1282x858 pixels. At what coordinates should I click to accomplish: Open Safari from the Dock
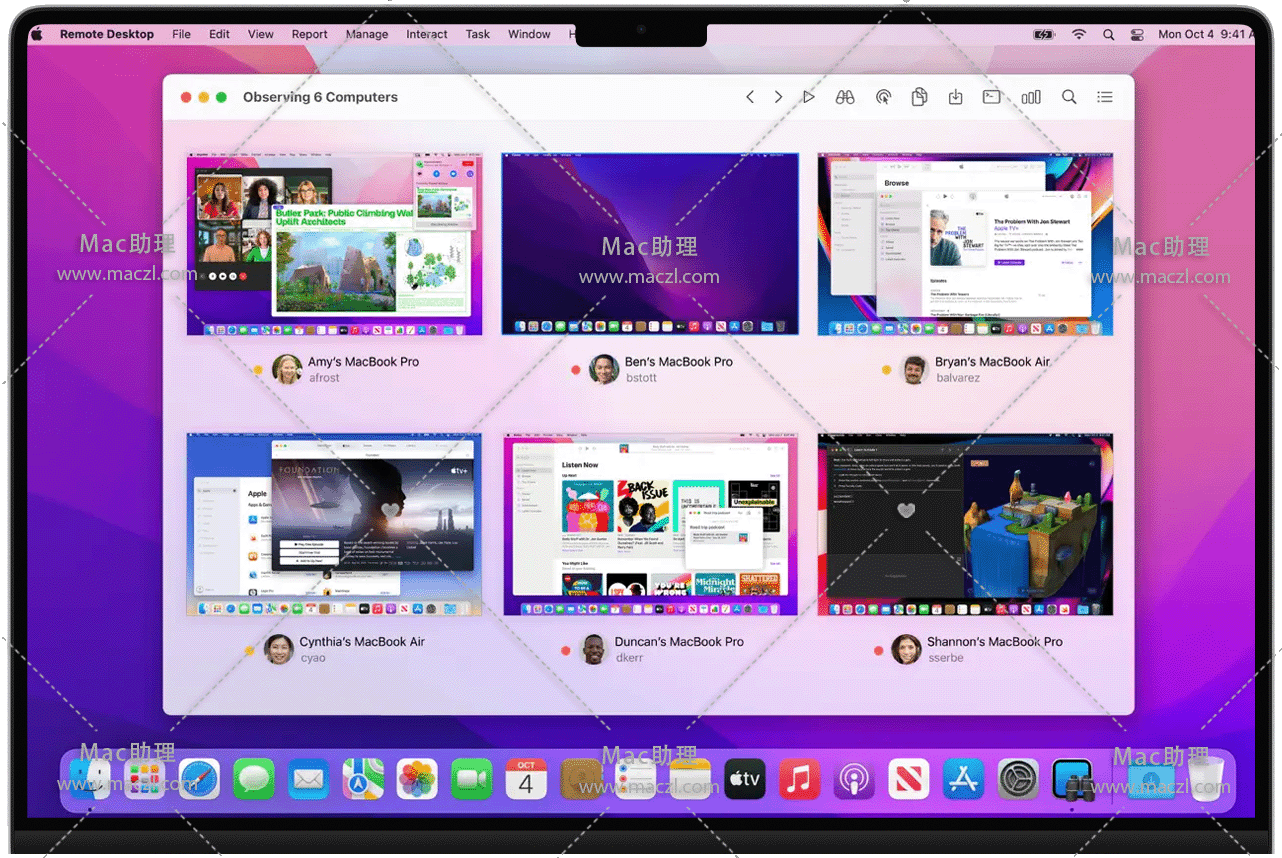200,779
